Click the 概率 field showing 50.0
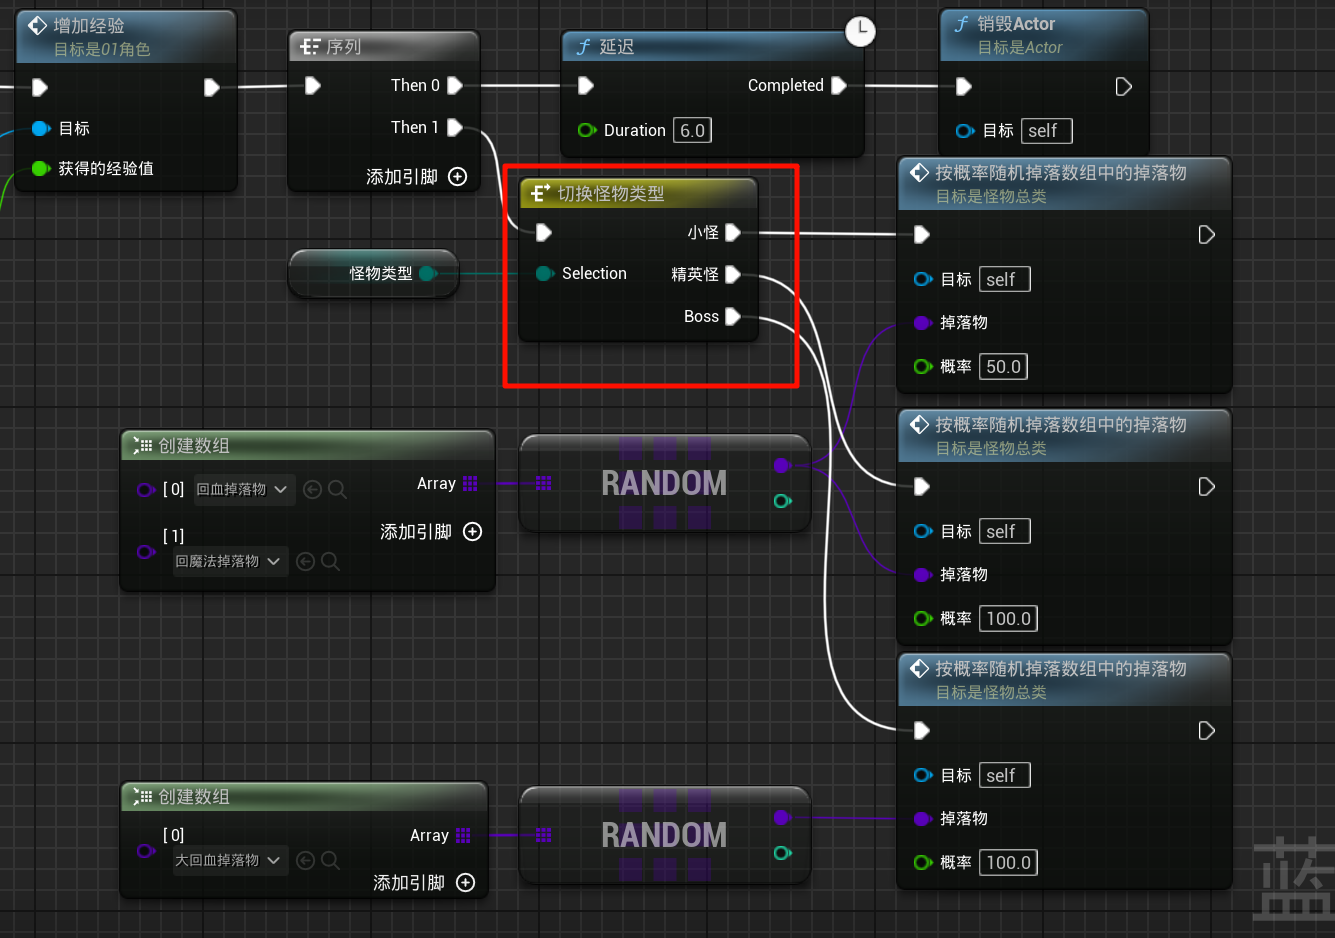The height and width of the screenshot is (938, 1335). click(1003, 367)
